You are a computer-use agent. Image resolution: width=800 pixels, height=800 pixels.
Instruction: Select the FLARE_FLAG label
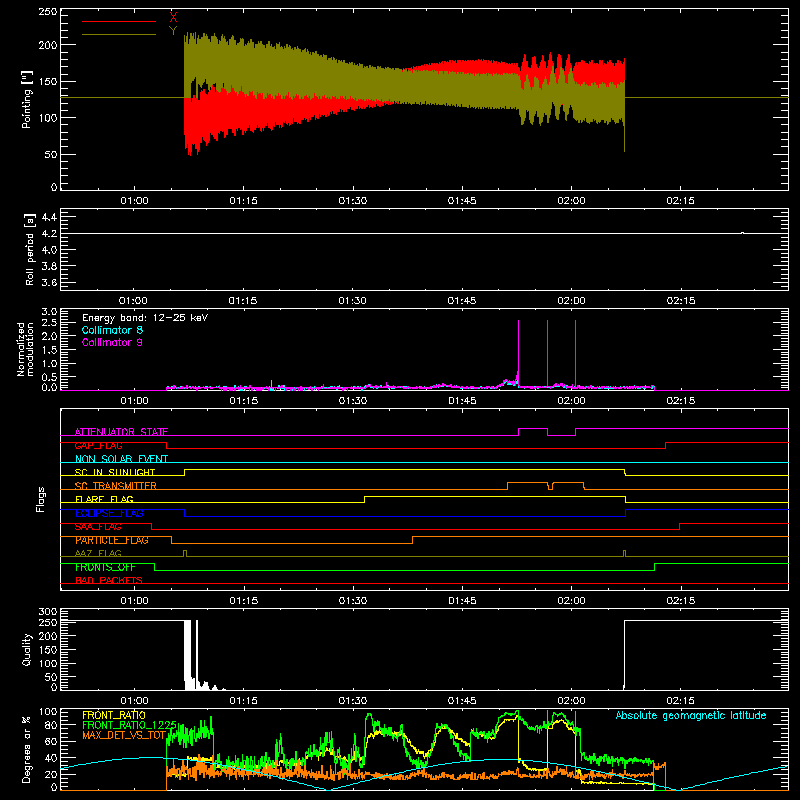click(x=104, y=499)
